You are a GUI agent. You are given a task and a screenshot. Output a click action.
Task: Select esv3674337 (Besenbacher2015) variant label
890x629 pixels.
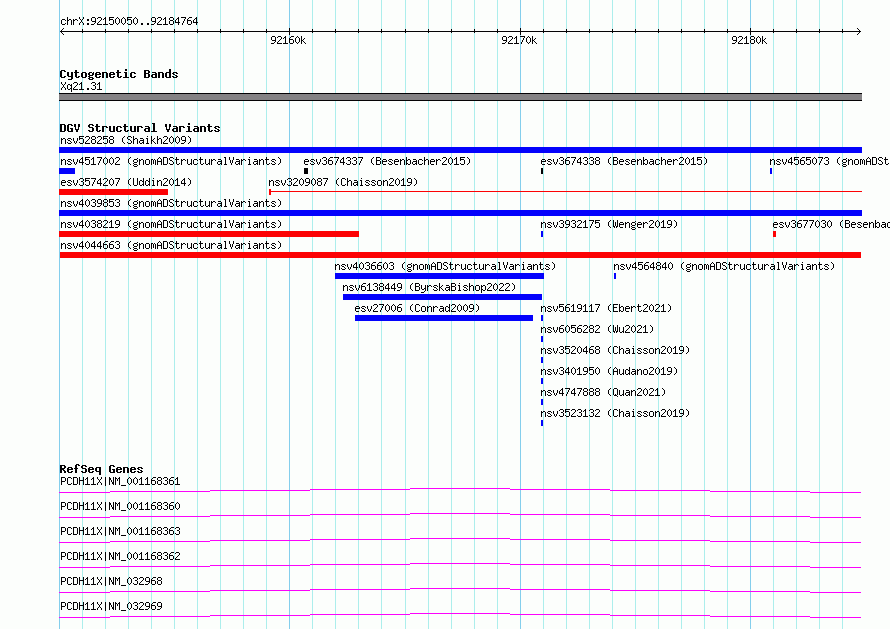coord(387,161)
